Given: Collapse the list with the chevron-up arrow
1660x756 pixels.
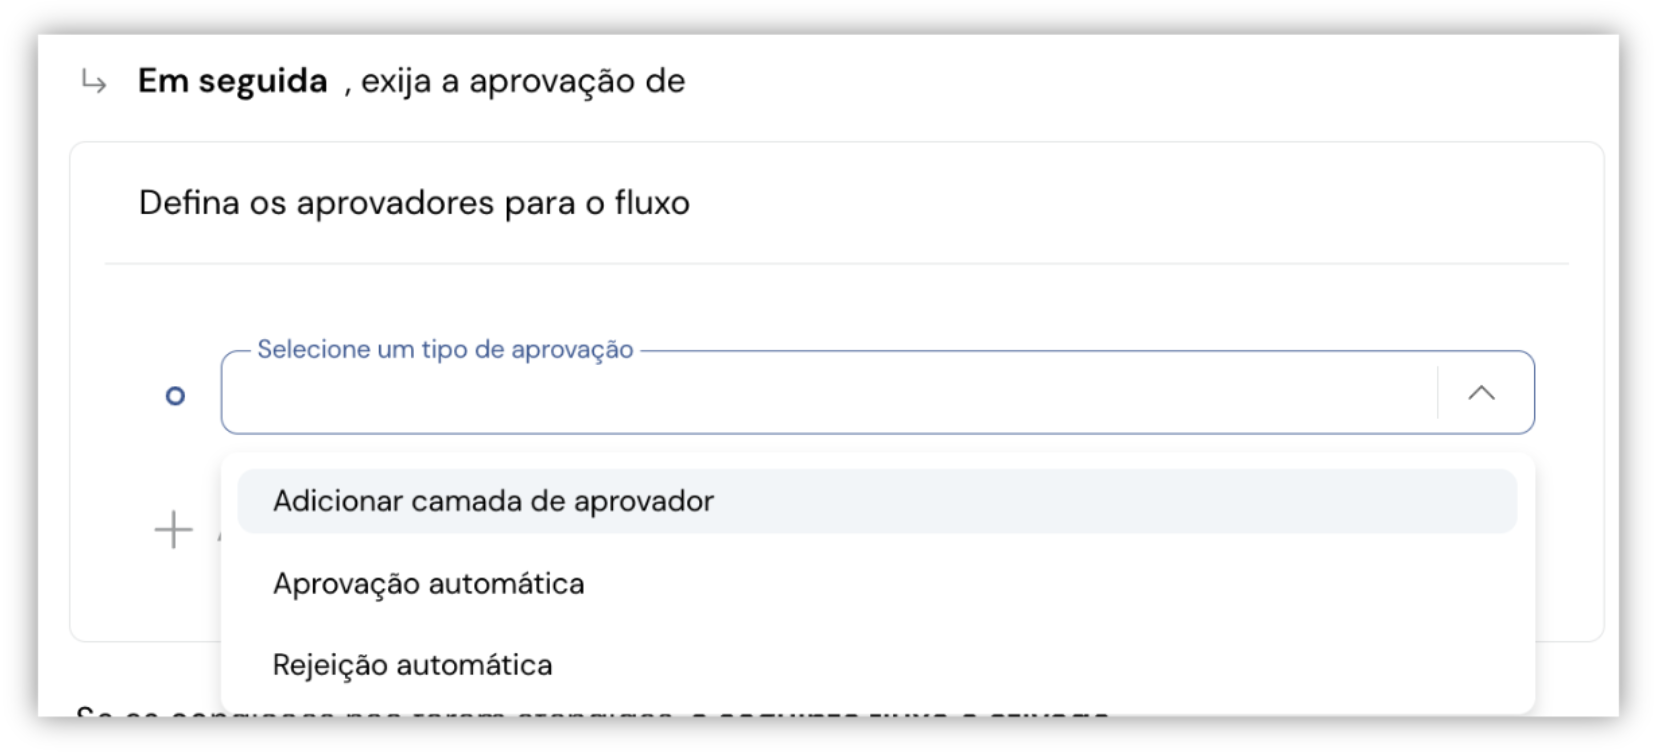Looking at the screenshot, I should point(1481,393).
